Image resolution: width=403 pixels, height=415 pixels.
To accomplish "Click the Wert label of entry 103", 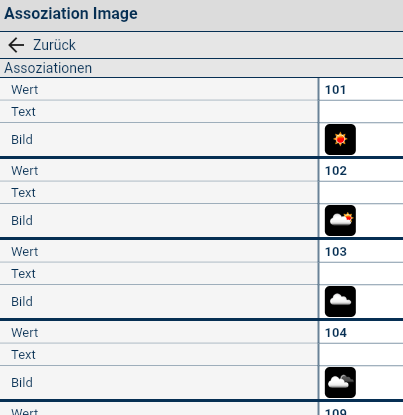I will [x=25, y=252].
